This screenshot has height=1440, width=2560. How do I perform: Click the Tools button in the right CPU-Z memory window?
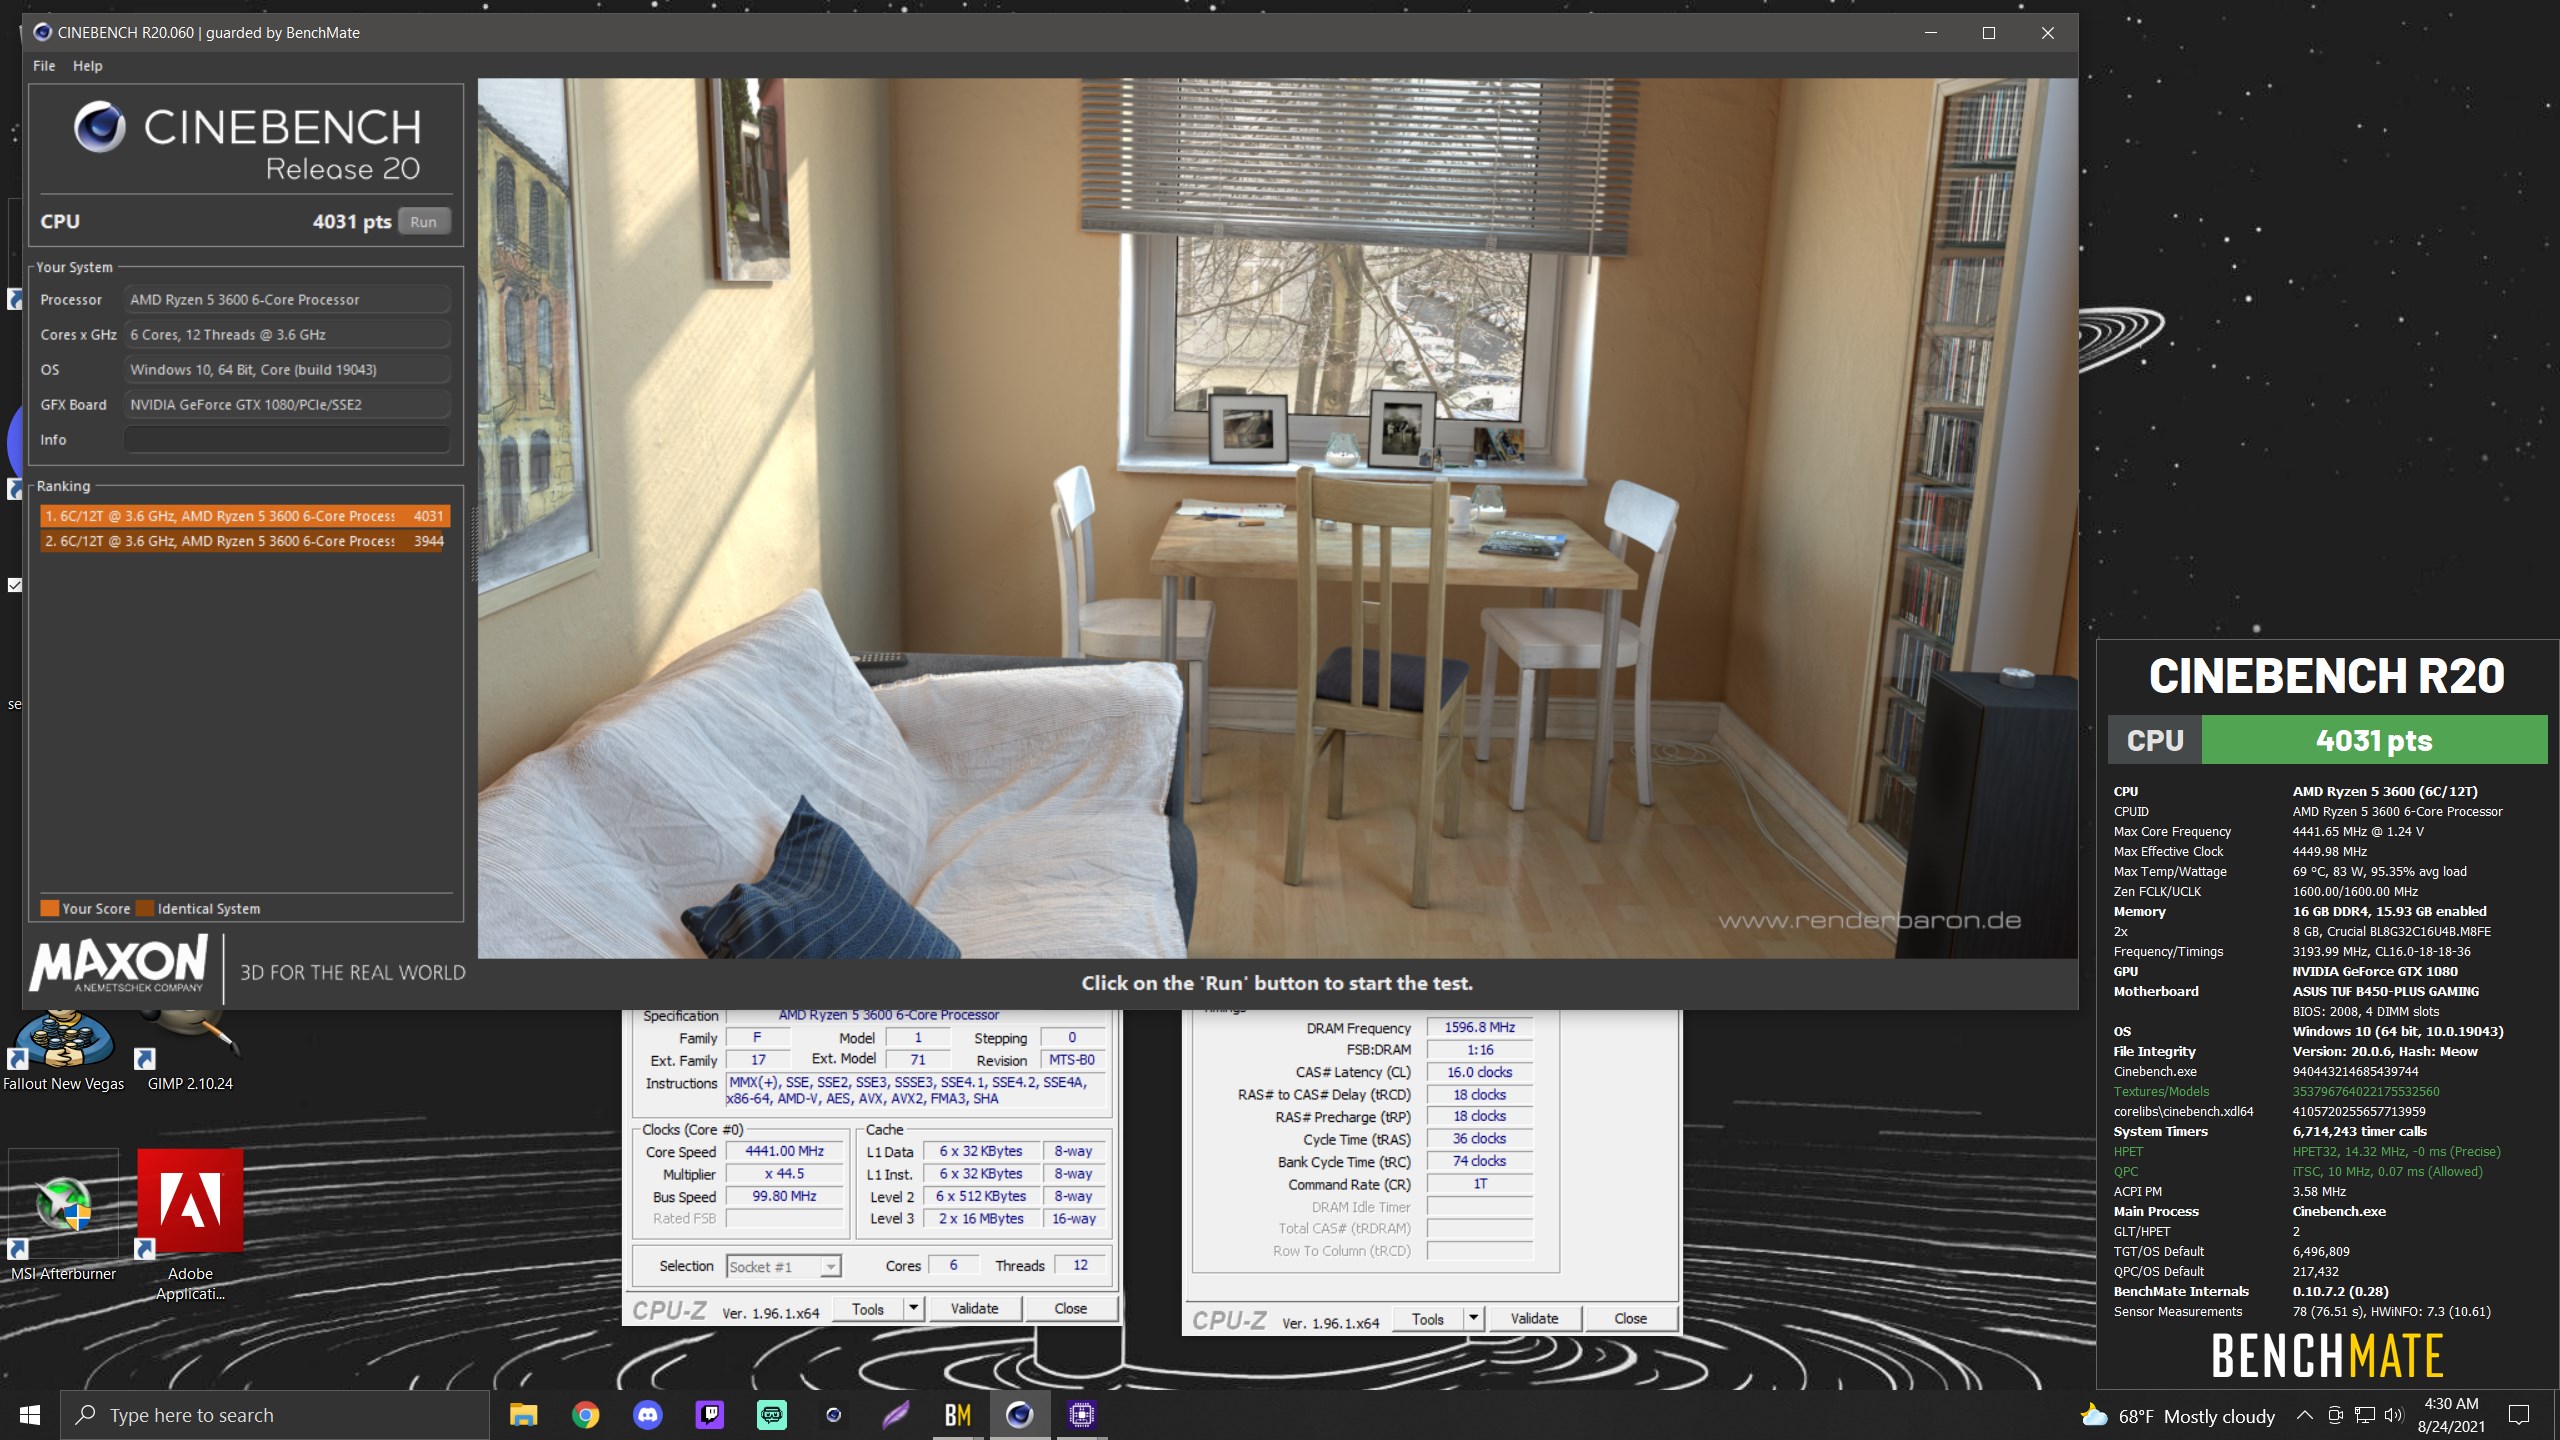(1427, 1319)
